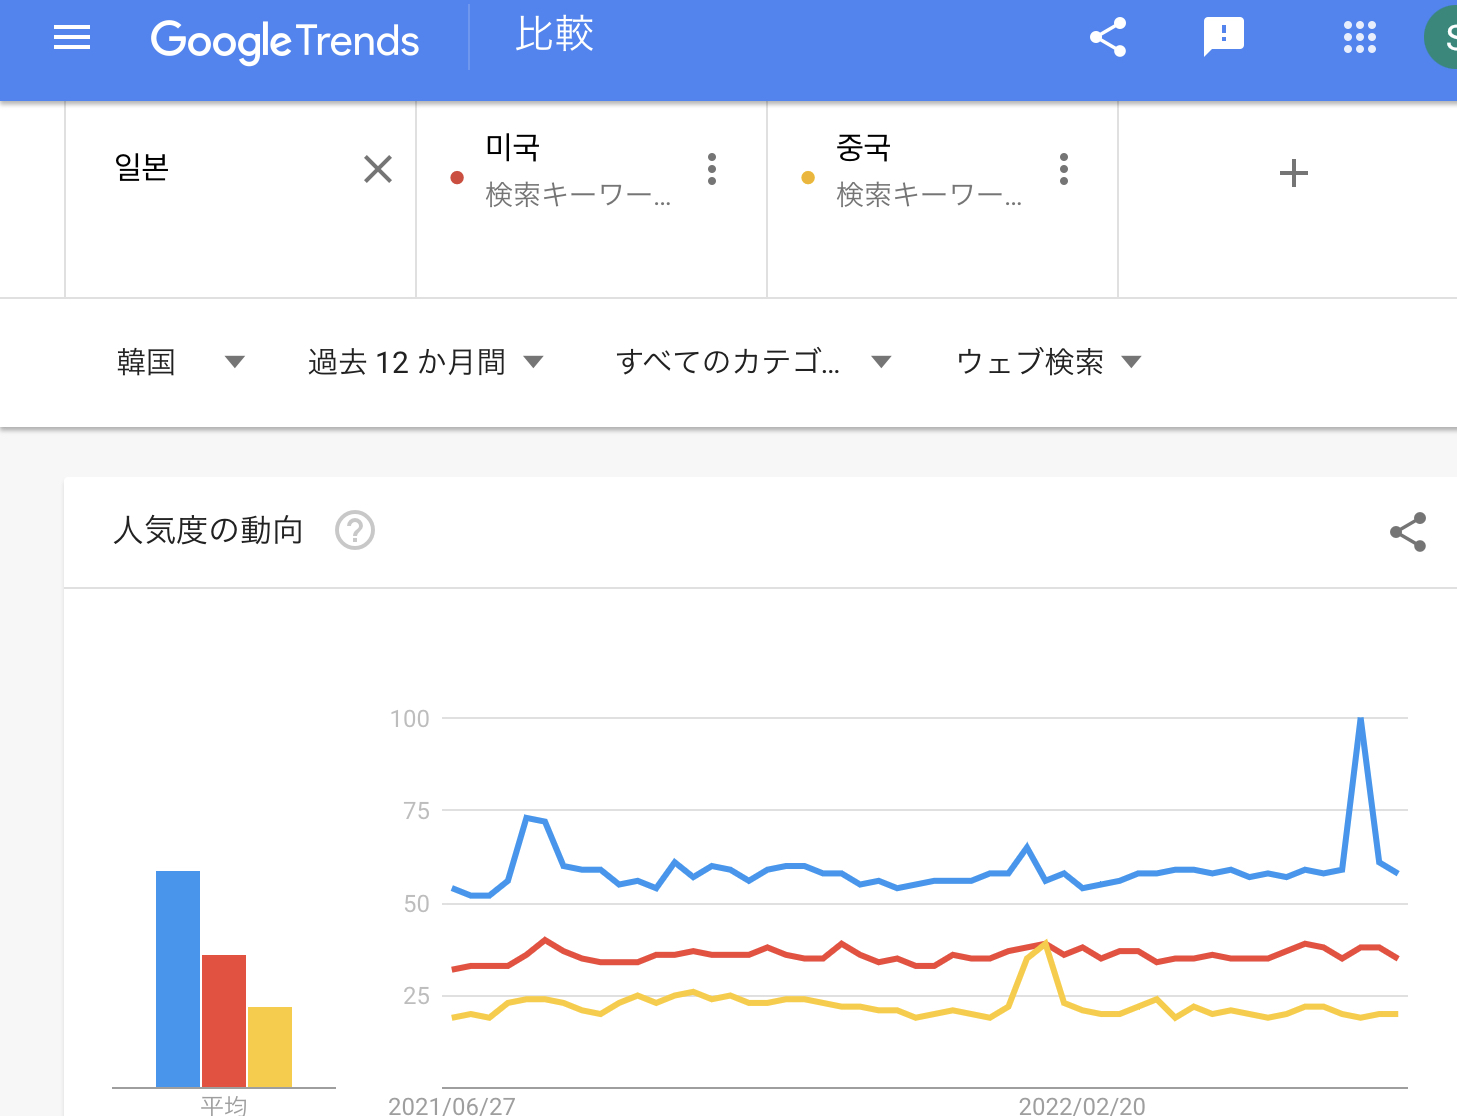The image size is (1457, 1116).
Task: Change the ウェブ検索 search type
Action: tap(1048, 362)
